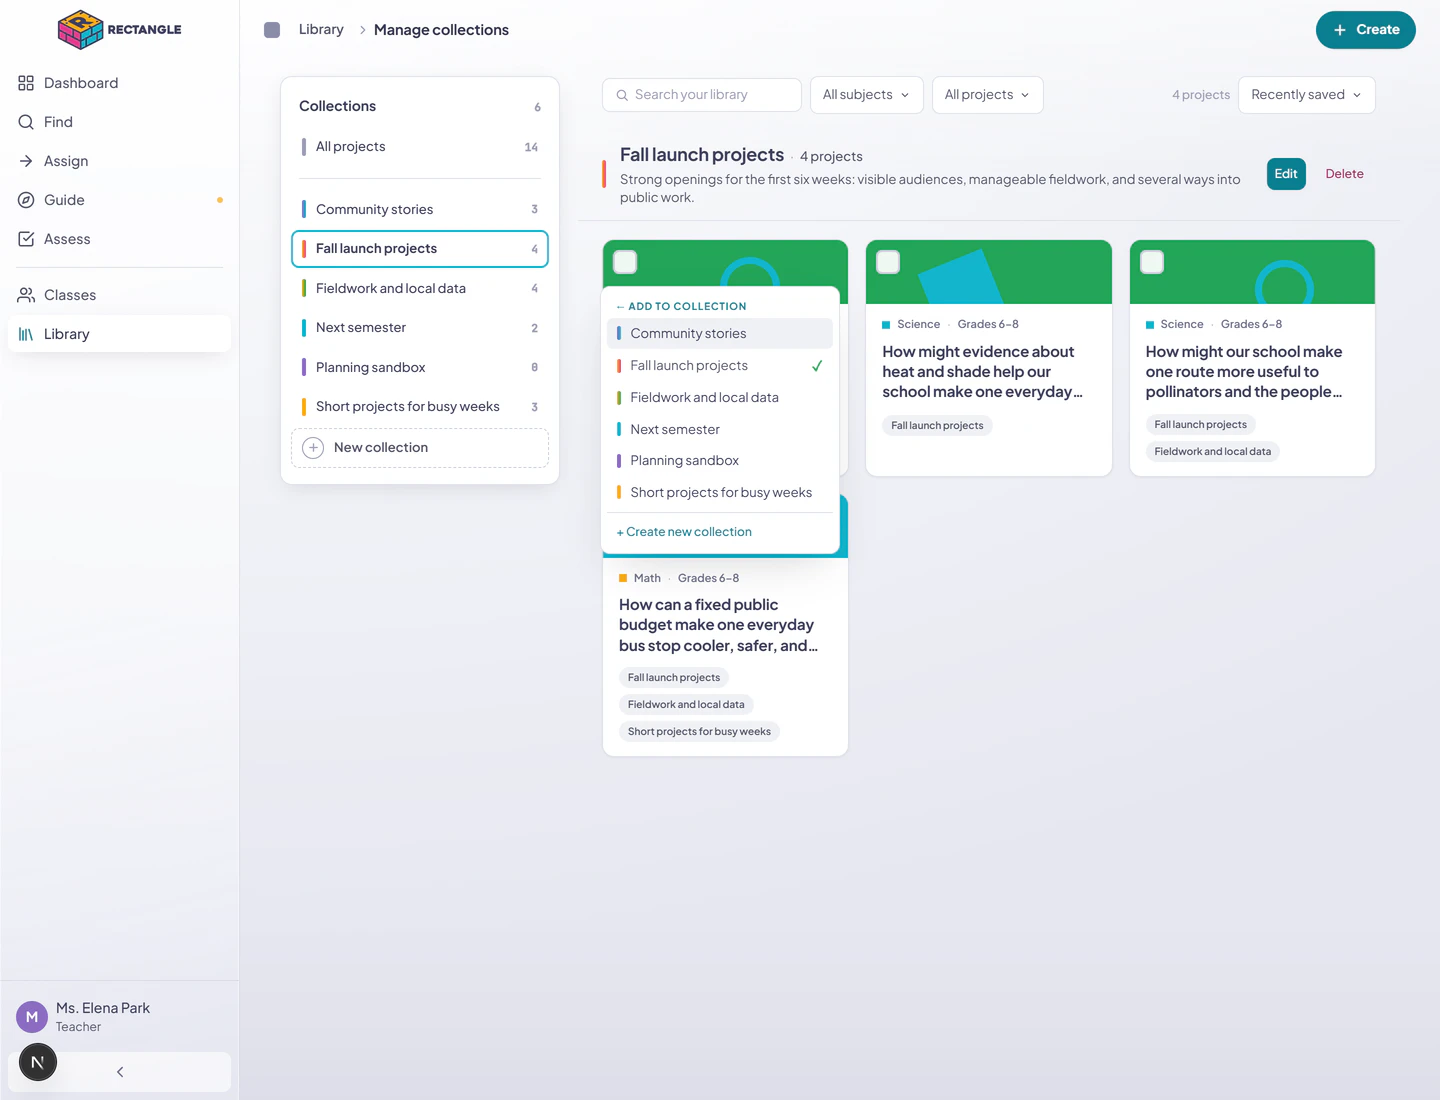This screenshot has width=1440, height=1100.
Task: Collapse the sidebar with the chevron
Action: point(120,1072)
